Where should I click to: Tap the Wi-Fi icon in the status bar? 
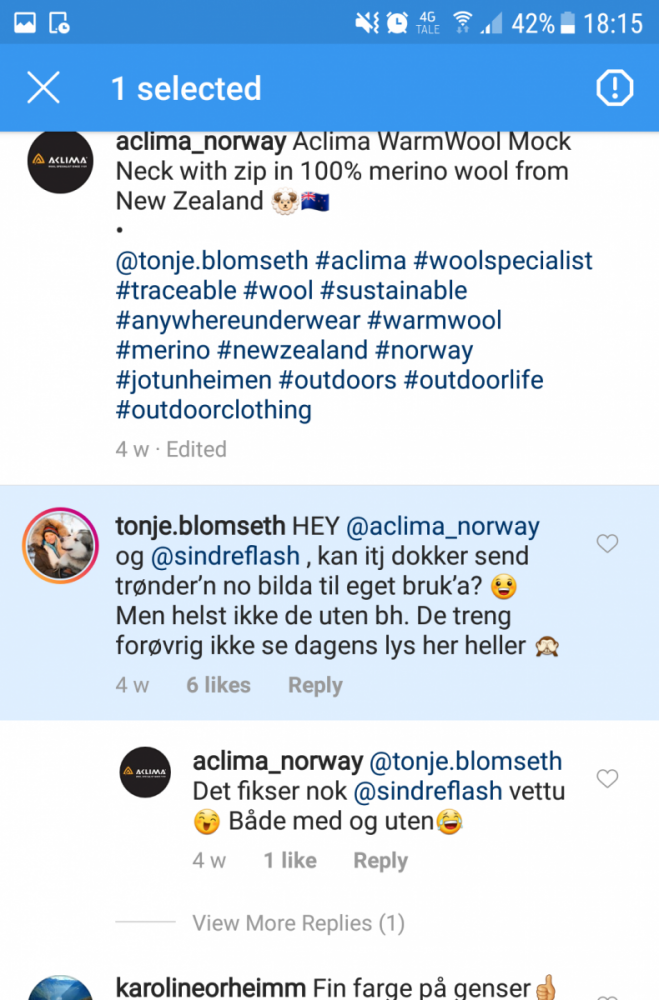coord(462,23)
